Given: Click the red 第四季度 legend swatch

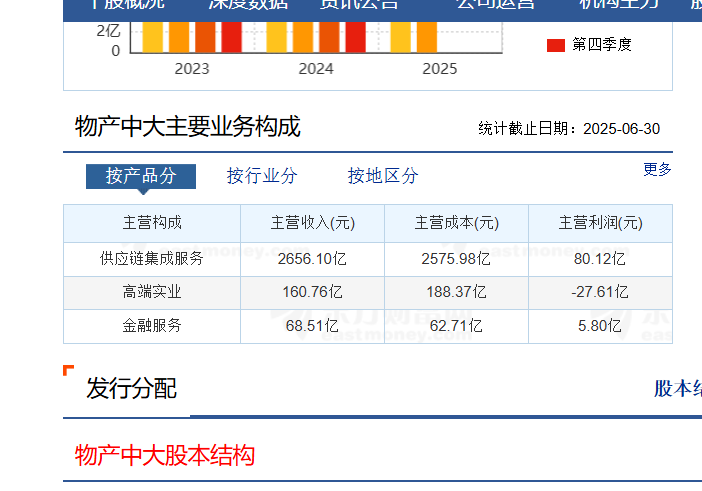Looking at the screenshot, I should 556,45.
